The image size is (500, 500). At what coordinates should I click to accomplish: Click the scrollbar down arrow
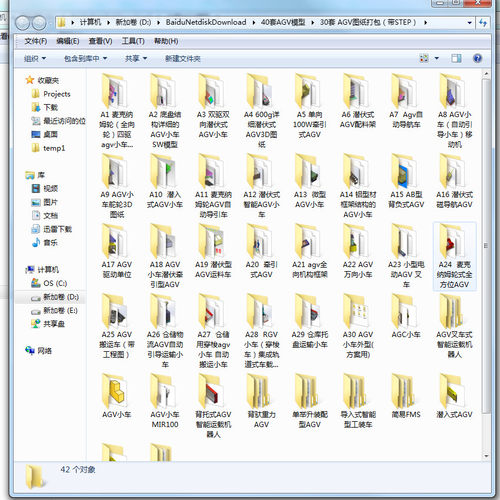coord(486,456)
